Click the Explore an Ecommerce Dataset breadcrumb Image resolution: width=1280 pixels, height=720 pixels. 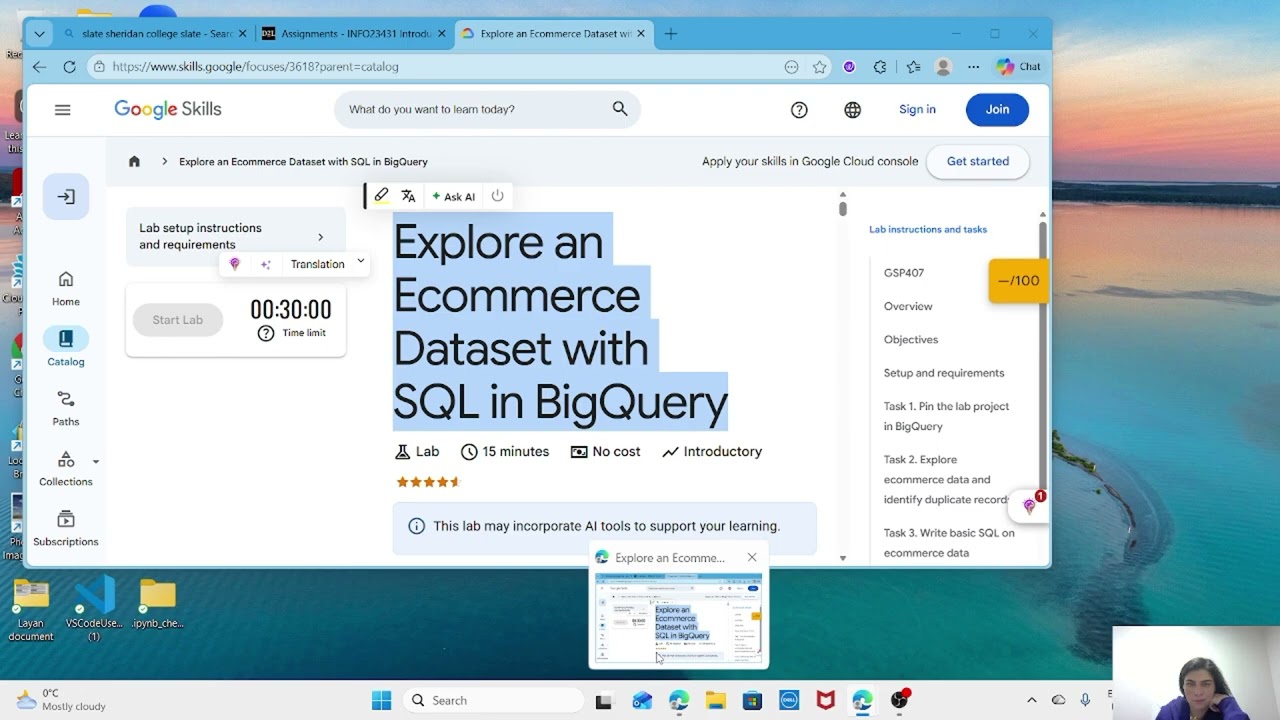coord(303,161)
